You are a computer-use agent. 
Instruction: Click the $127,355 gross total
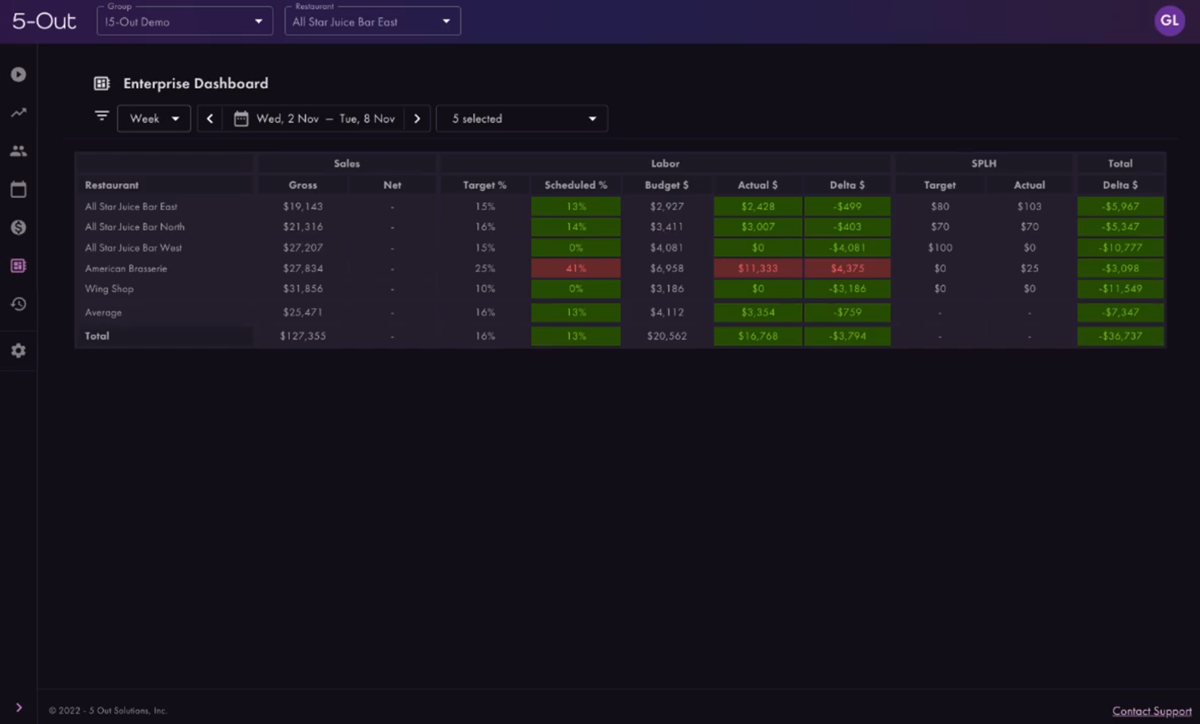click(303, 336)
